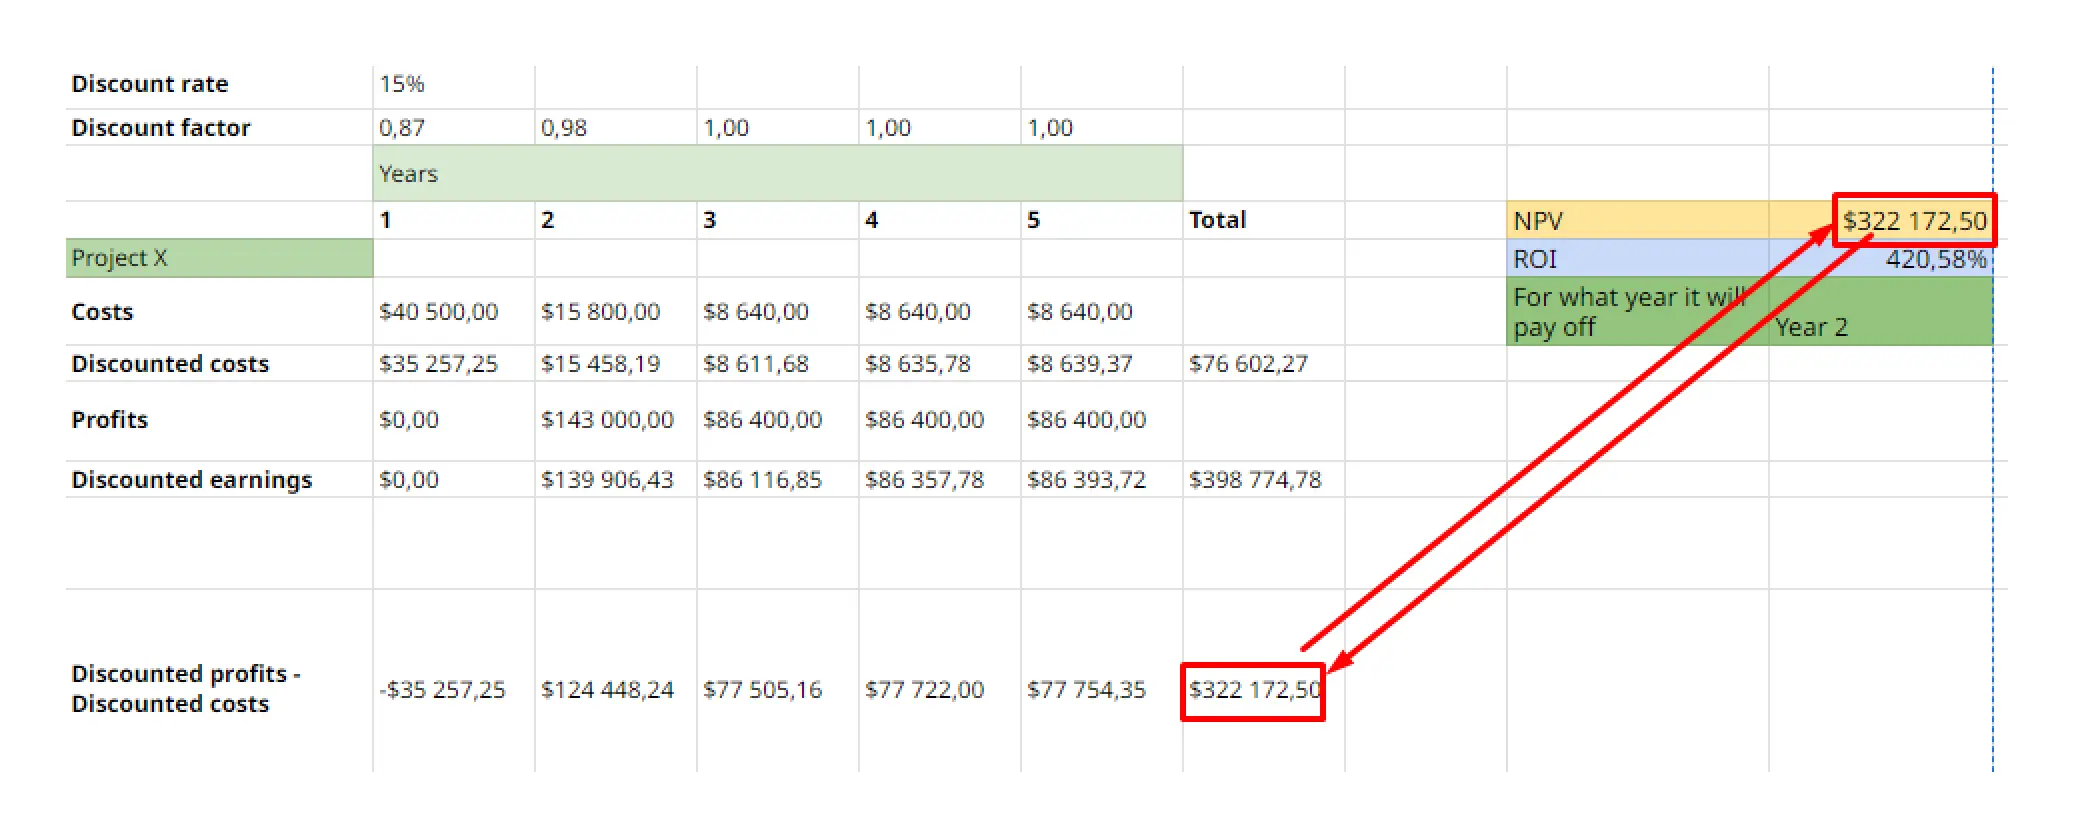Select the yellow "NPV" label cell
Screen dimensions: 2074x838
1638,221
